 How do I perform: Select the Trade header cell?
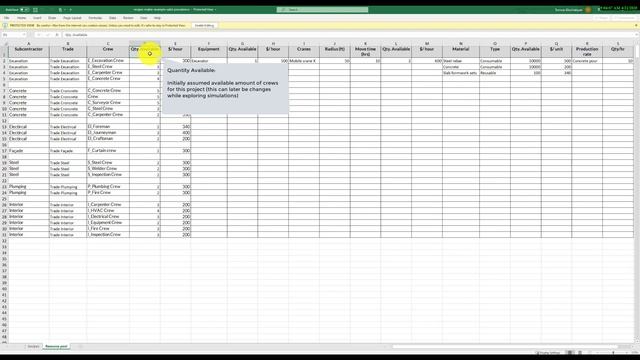click(x=68, y=51)
